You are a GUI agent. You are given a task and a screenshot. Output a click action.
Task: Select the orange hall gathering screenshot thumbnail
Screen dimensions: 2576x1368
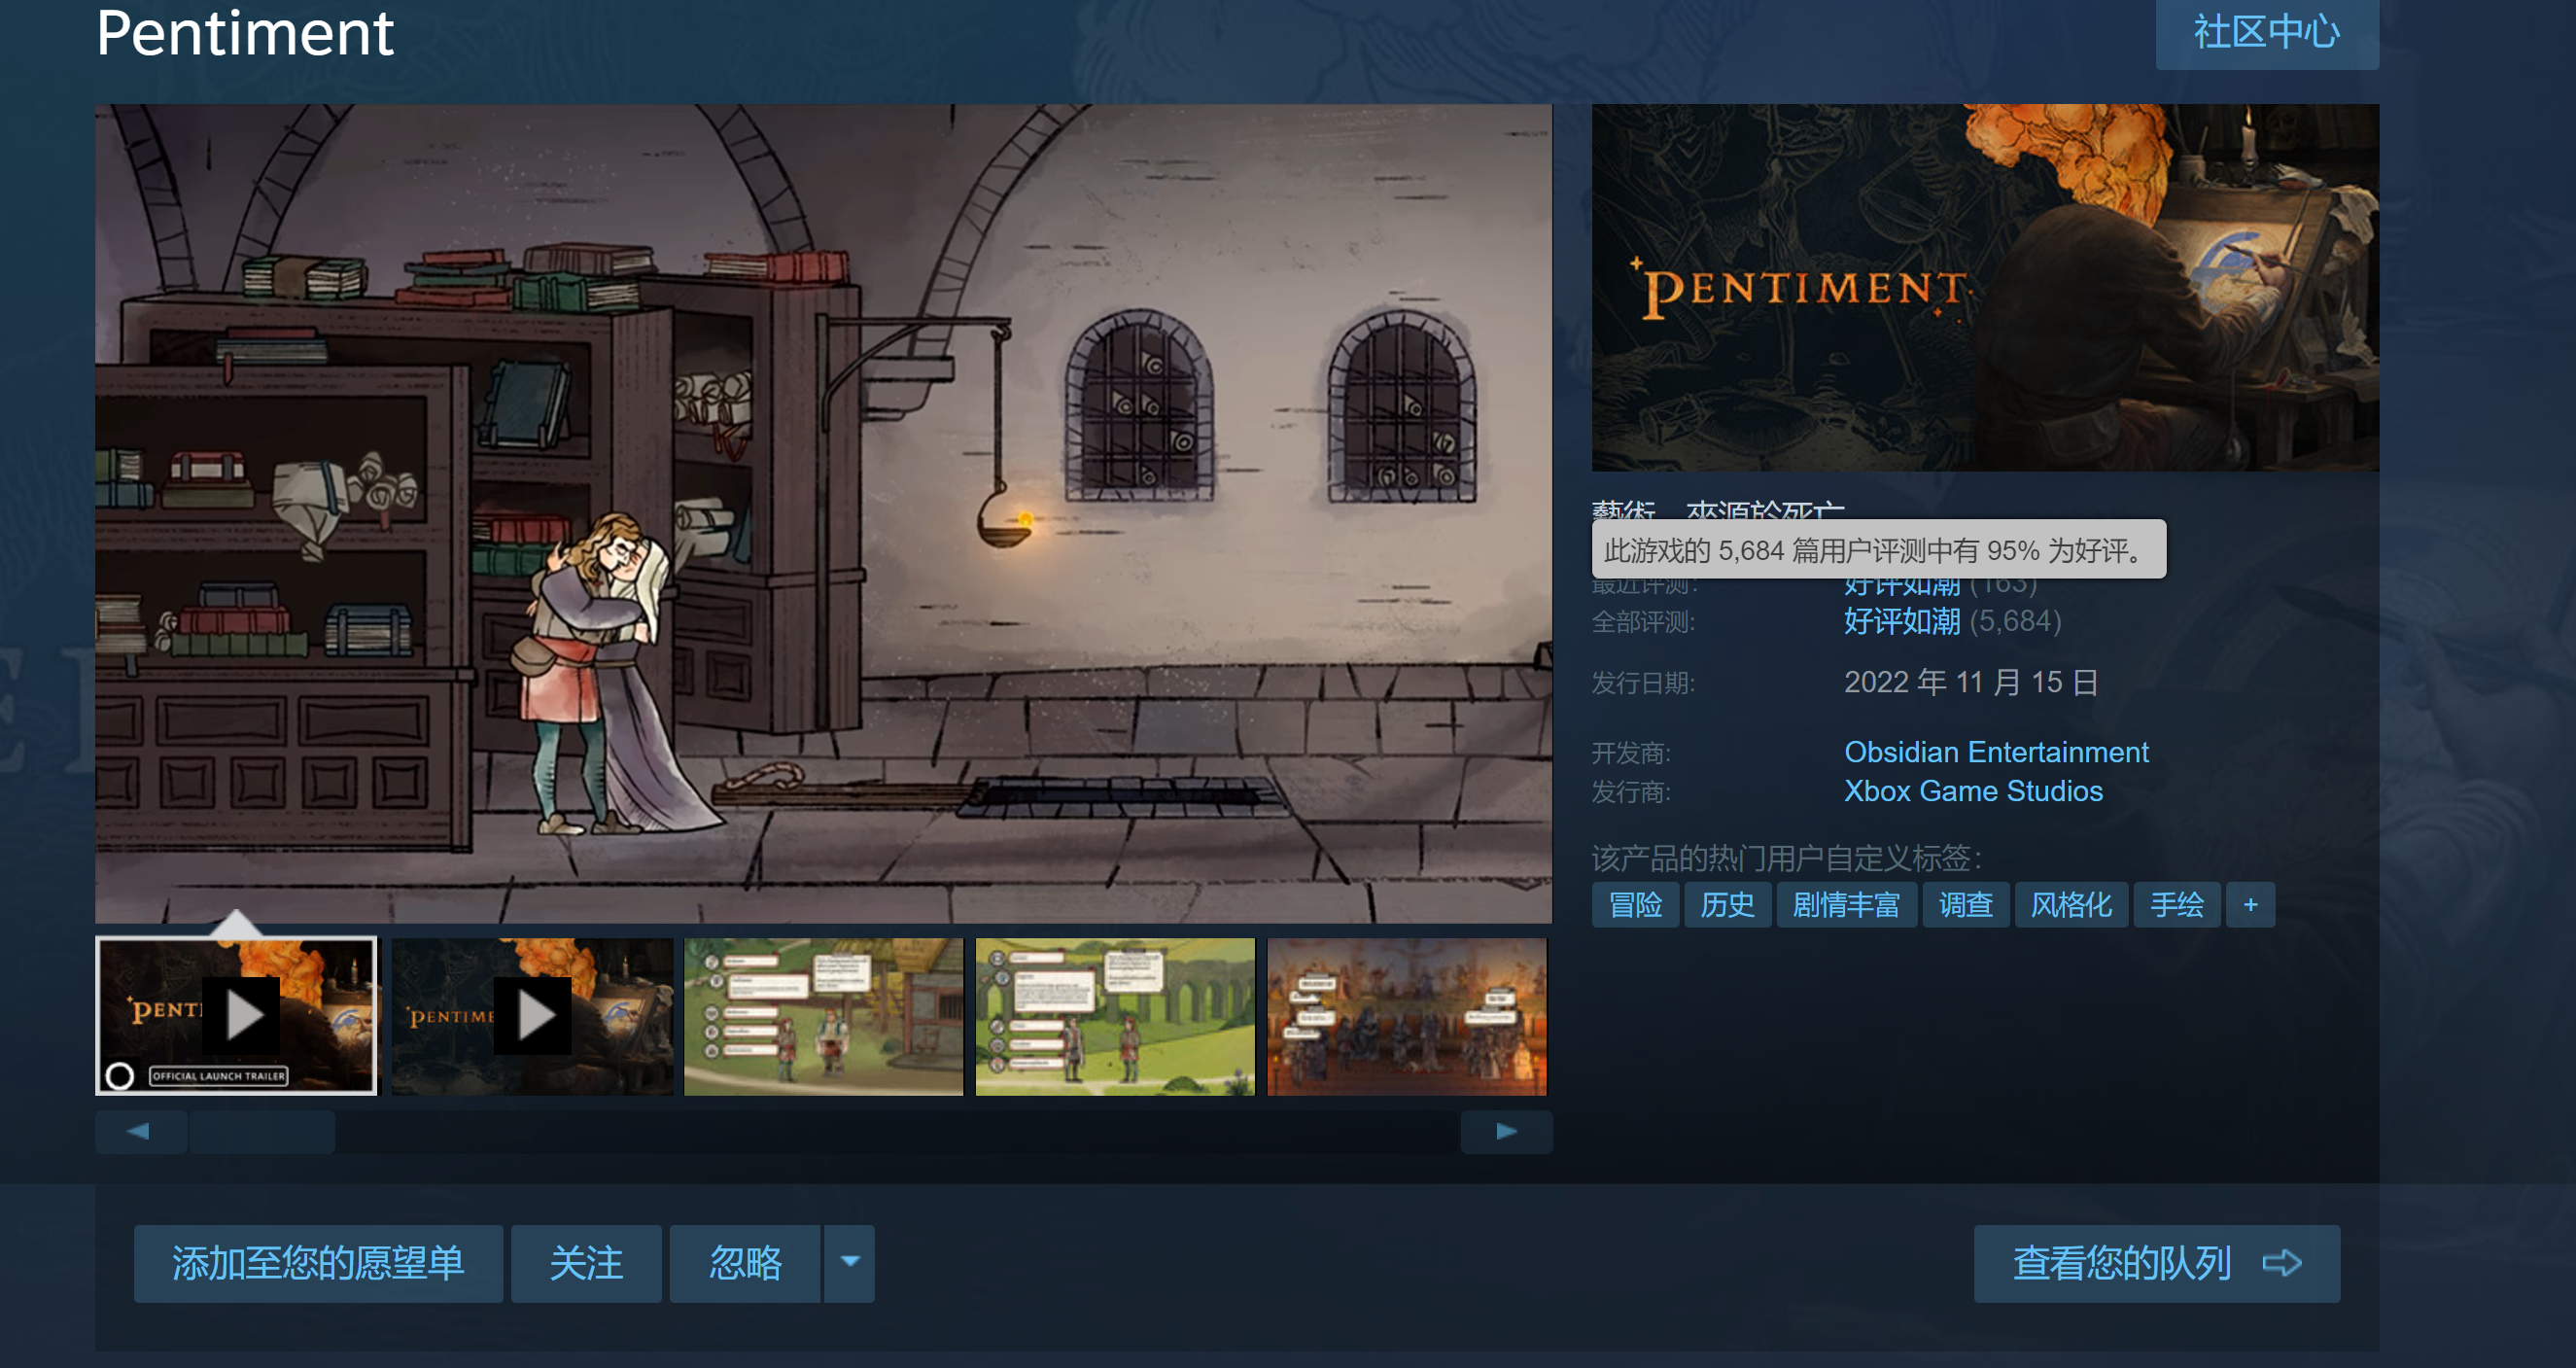(1407, 1016)
